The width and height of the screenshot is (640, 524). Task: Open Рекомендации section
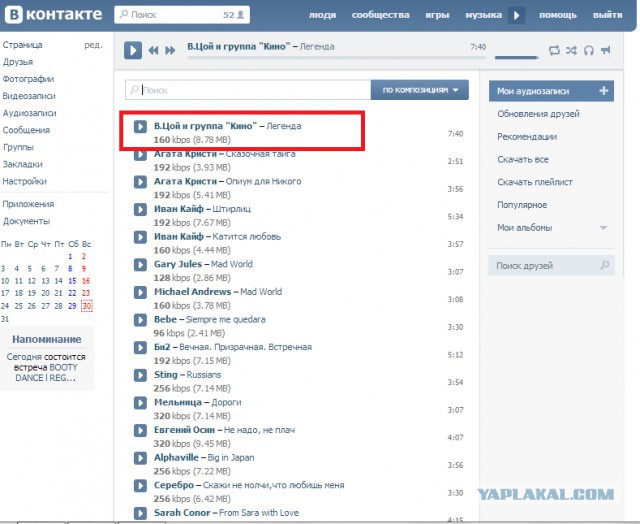click(527, 137)
